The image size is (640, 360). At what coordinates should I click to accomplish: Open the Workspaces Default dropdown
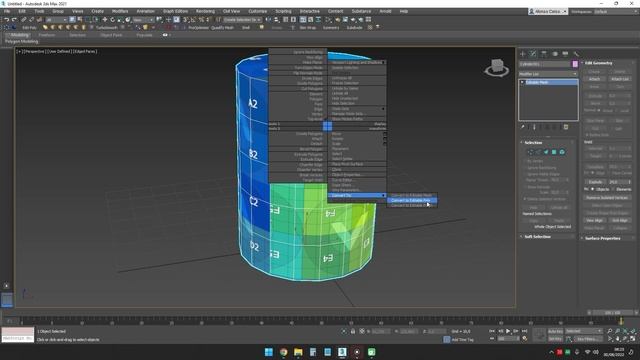click(x=615, y=11)
